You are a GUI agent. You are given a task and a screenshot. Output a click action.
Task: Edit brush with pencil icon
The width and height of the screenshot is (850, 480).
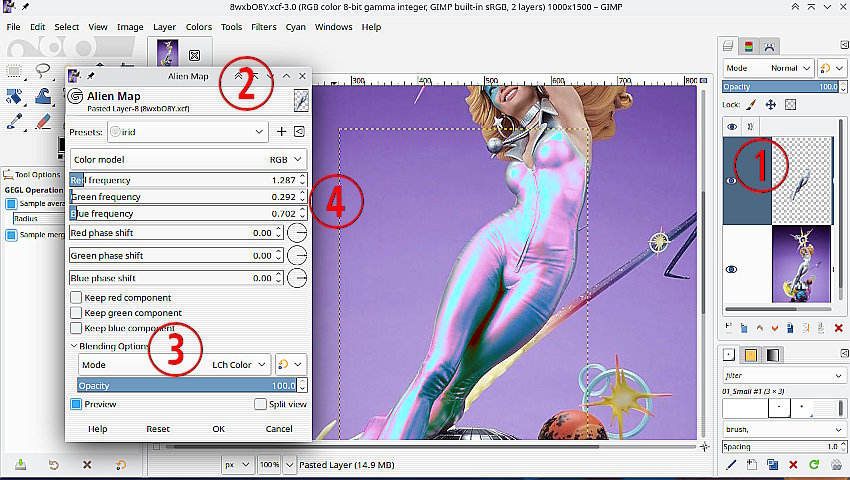[731, 464]
